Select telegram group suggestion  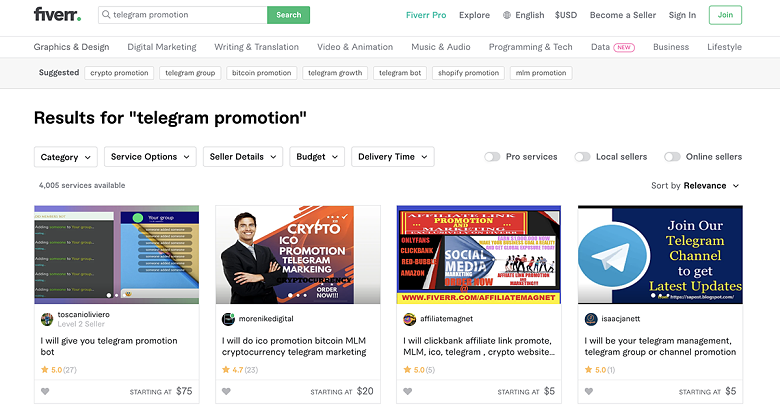190,73
